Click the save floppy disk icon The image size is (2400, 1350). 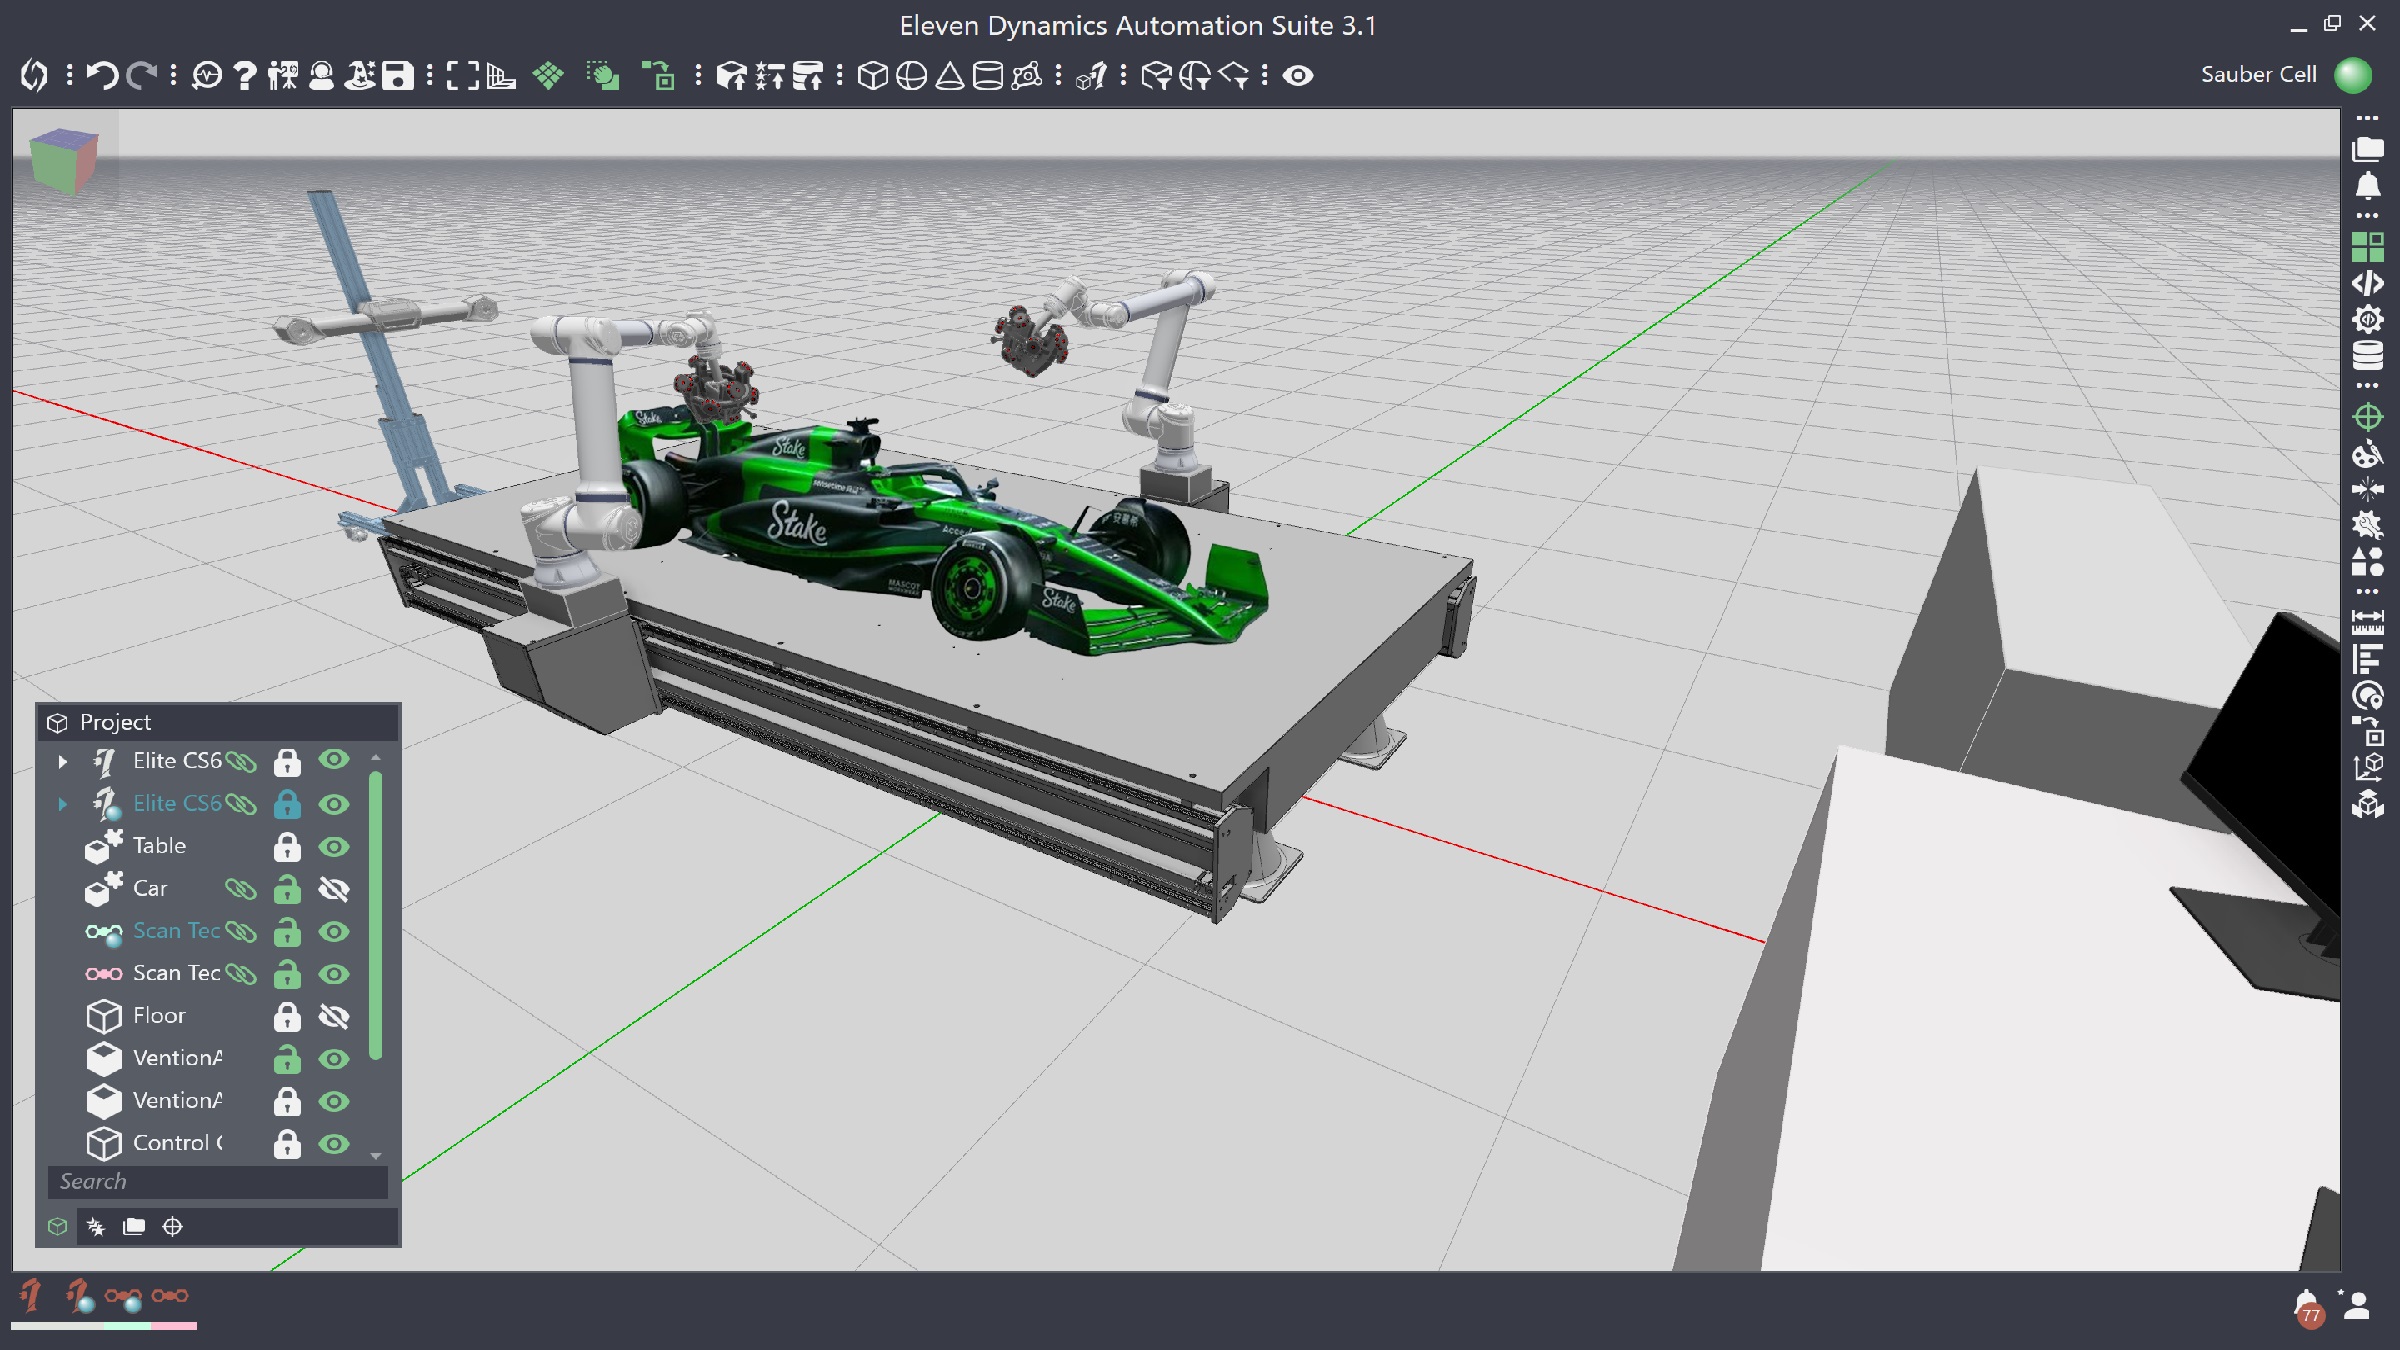click(398, 76)
